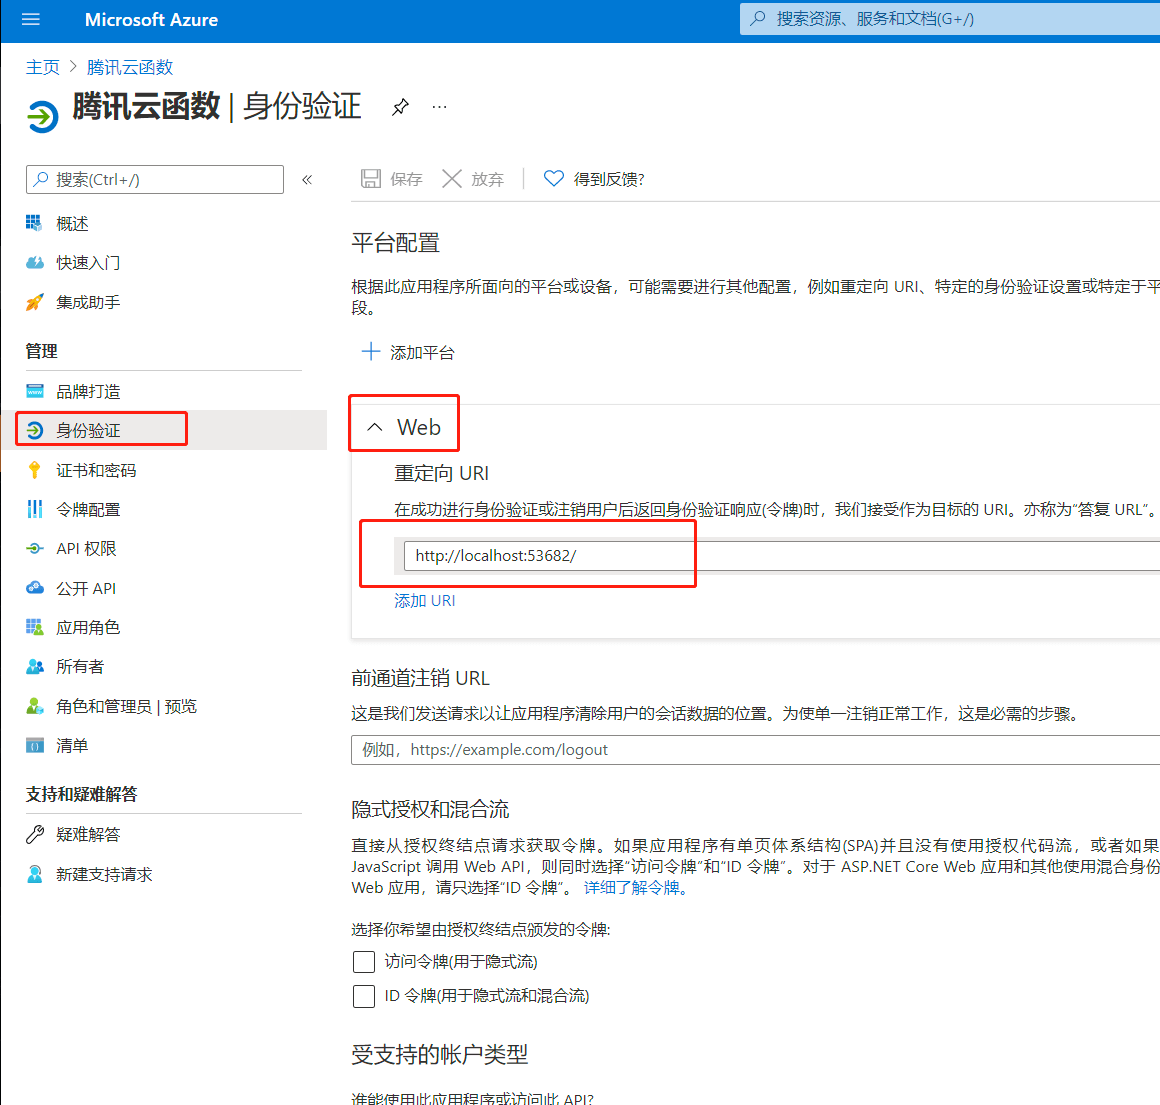Open the more options ellipsis

(439, 107)
